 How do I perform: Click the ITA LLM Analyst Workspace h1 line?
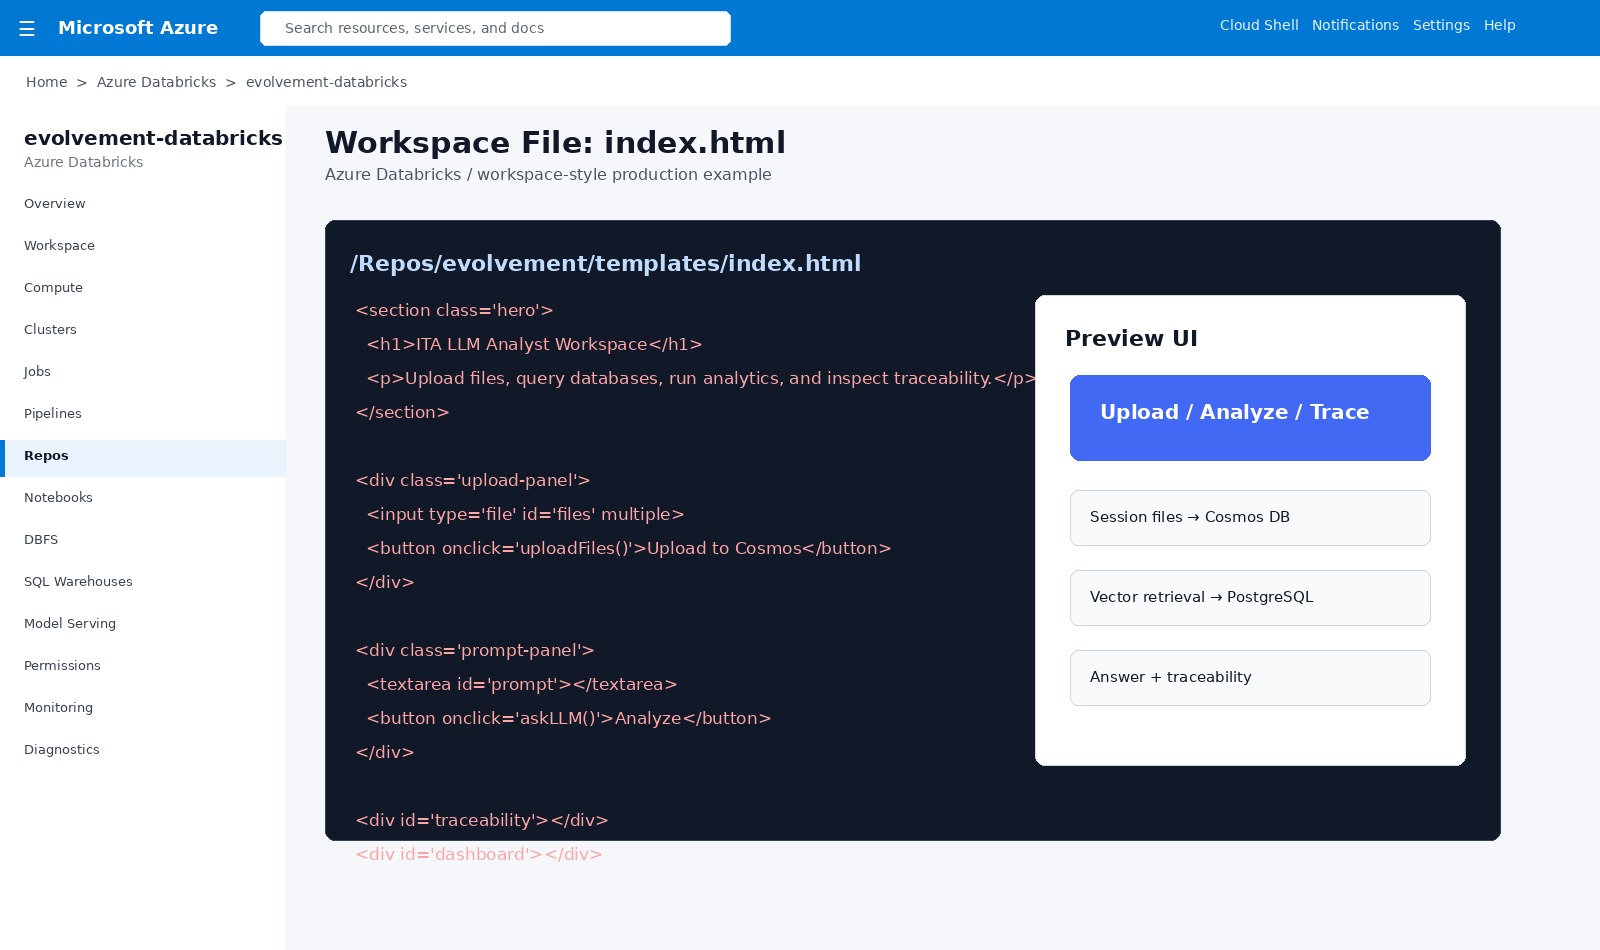pyautogui.click(x=534, y=345)
